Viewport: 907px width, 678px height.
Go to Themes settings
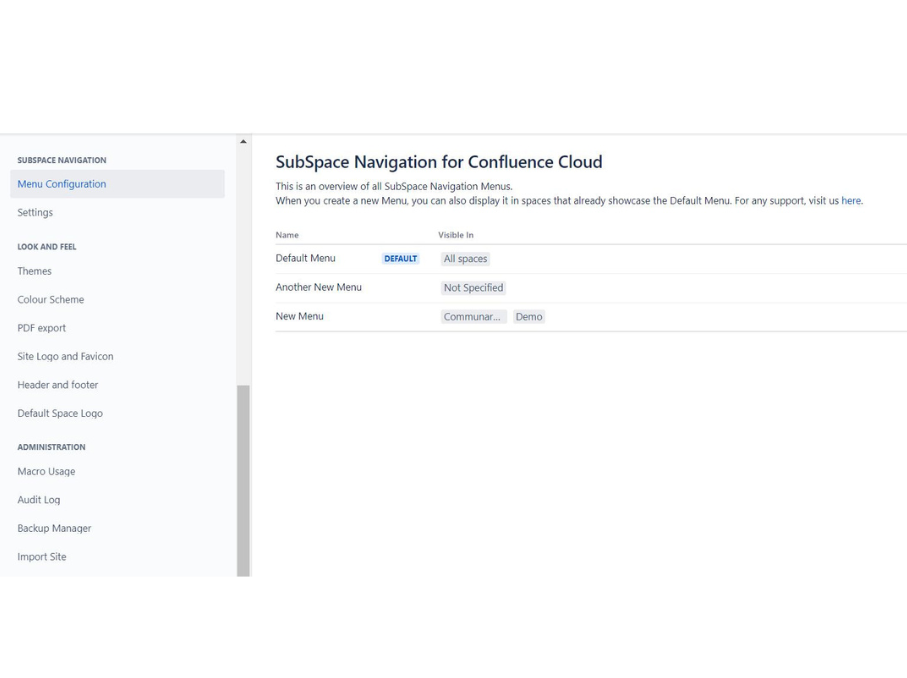click(x=34, y=271)
